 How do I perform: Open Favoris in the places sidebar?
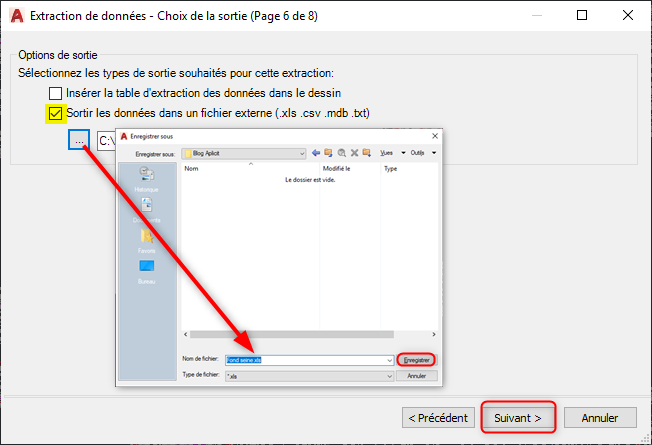coord(146,241)
